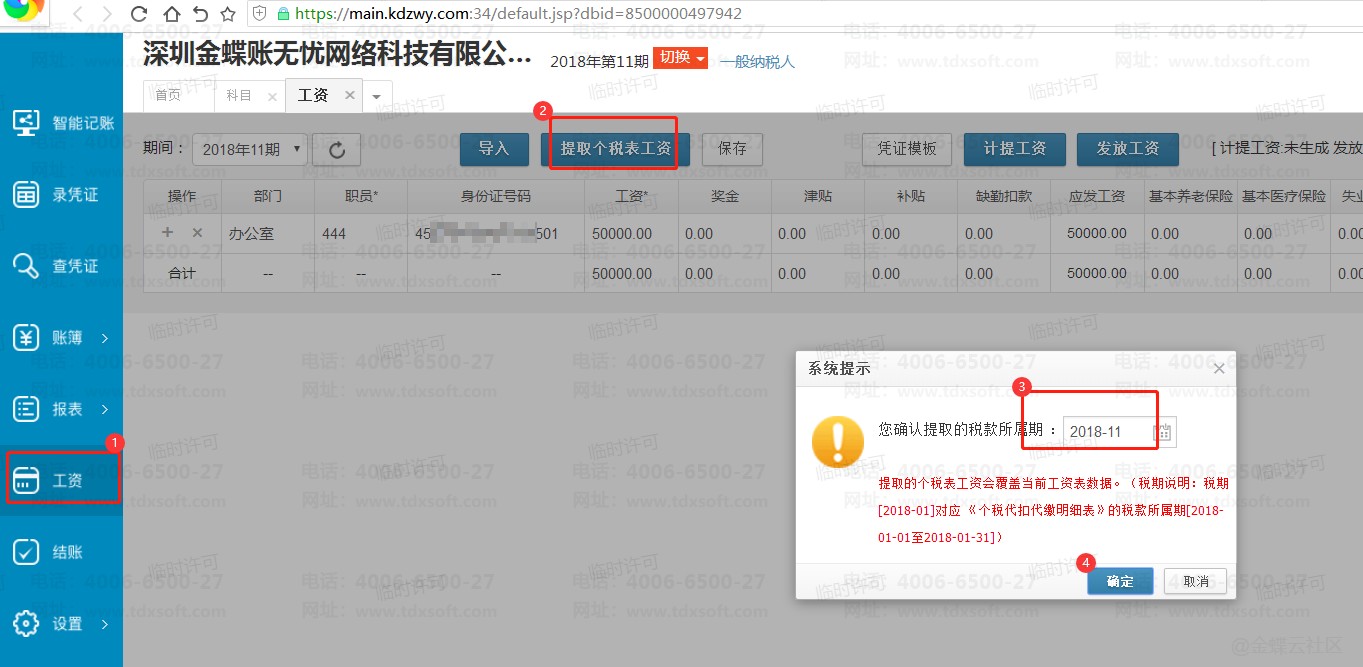The width and height of the screenshot is (1363, 667).
Task: Click the 提取个税表工资 button
Action: click(x=615, y=149)
